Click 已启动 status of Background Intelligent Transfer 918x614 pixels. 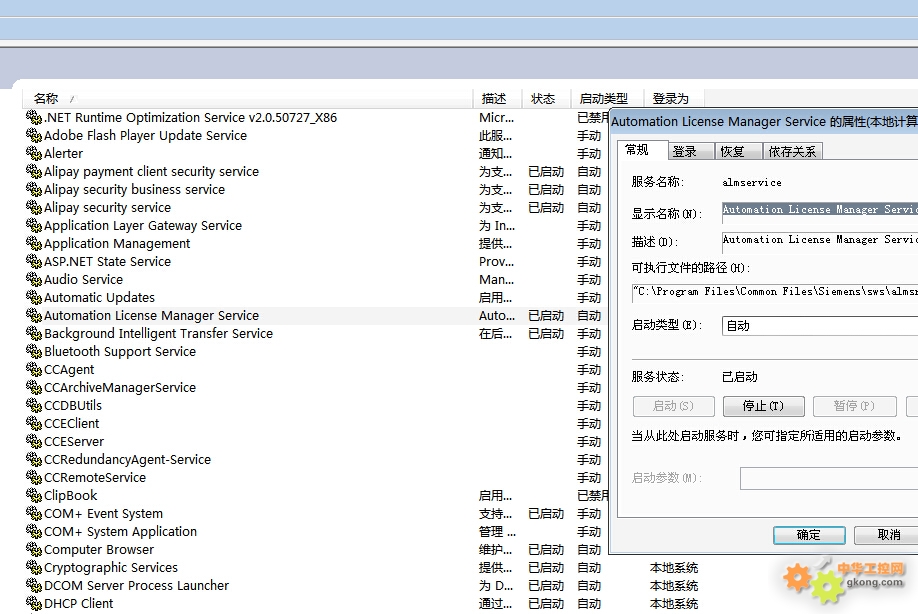(x=546, y=334)
